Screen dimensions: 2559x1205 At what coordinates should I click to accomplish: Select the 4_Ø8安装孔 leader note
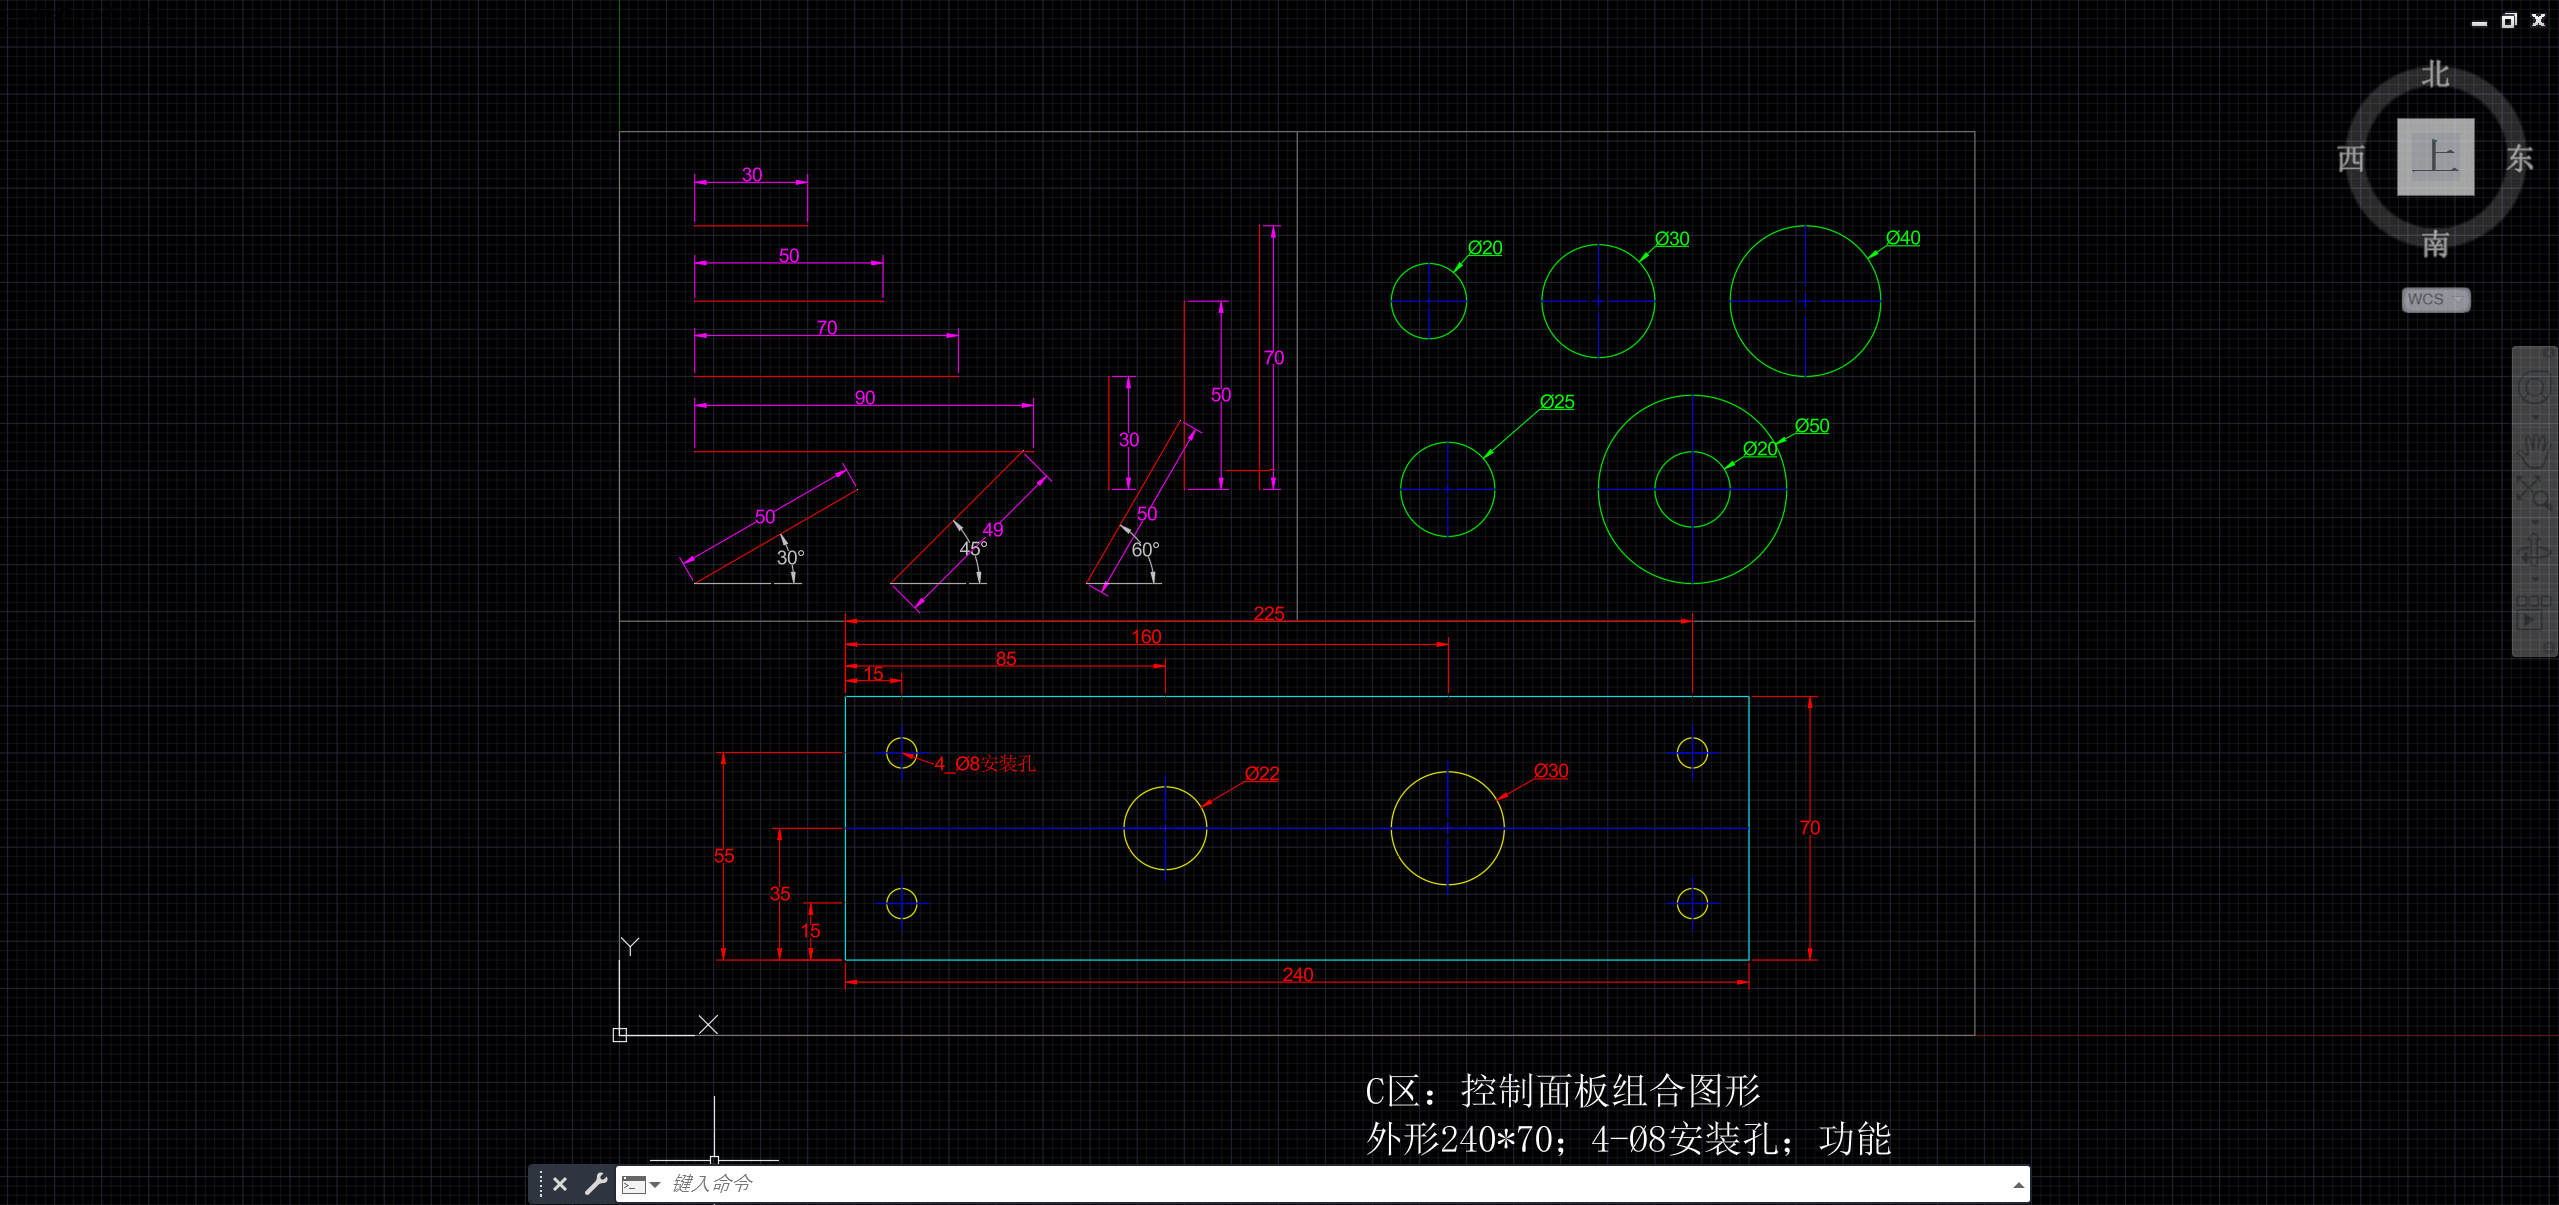click(x=985, y=764)
